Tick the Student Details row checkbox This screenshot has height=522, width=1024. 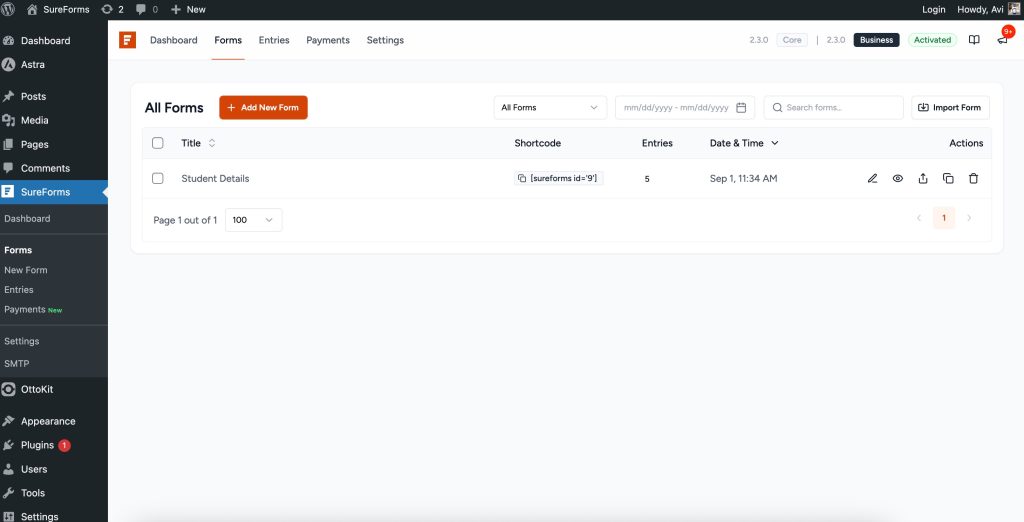158,178
